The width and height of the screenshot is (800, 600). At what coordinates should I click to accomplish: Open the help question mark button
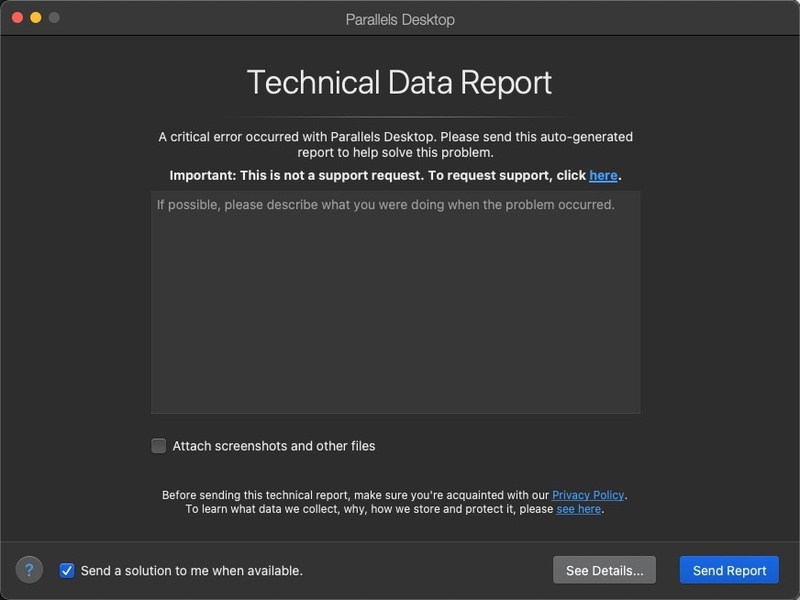(x=29, y=569)
